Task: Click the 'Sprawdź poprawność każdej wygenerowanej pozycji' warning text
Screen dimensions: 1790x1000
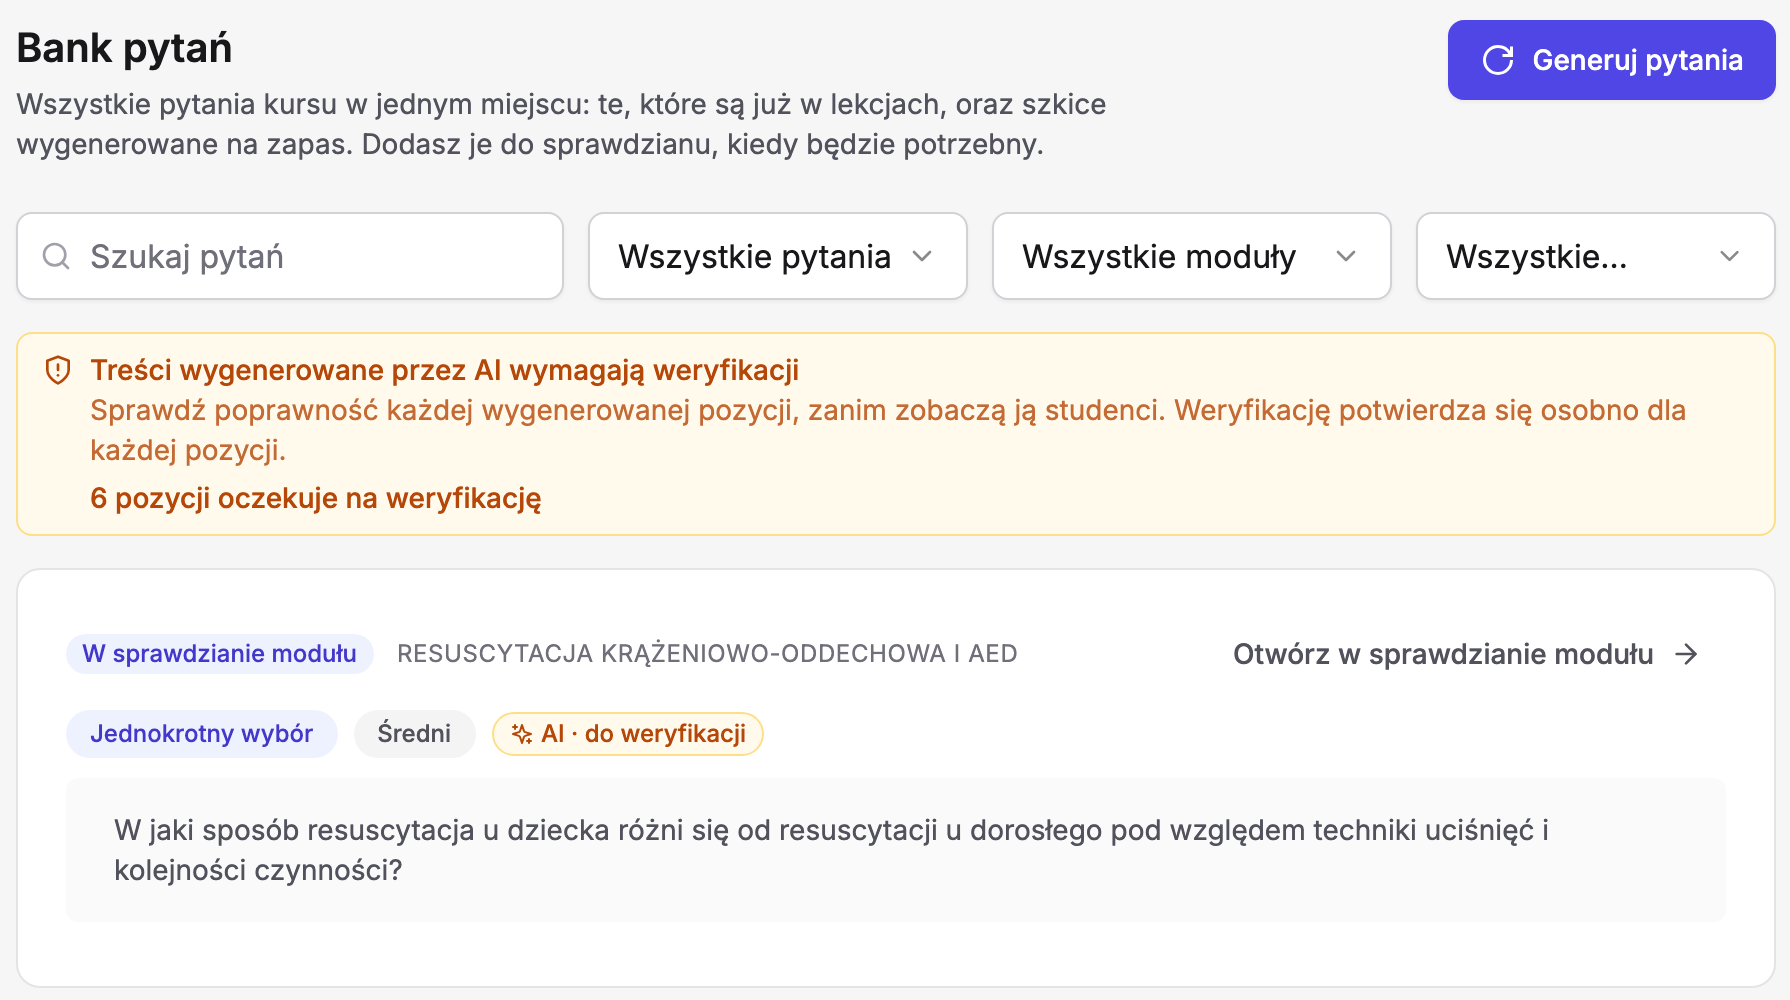Action: point(888,430)
